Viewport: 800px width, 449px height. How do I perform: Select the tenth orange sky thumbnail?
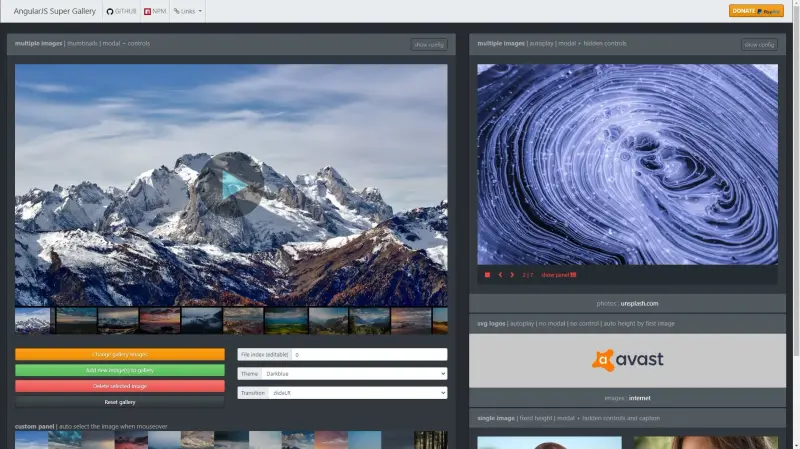pos(411,320)
